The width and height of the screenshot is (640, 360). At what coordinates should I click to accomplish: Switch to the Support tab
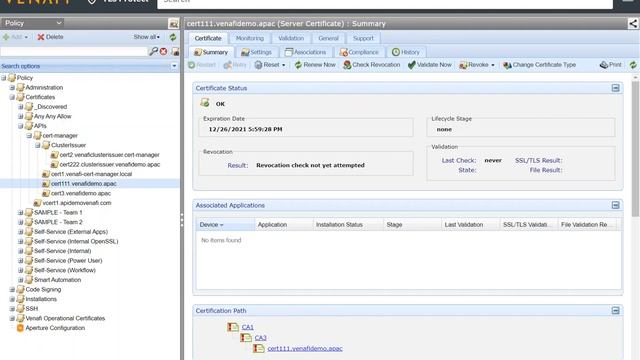point(363,38)
